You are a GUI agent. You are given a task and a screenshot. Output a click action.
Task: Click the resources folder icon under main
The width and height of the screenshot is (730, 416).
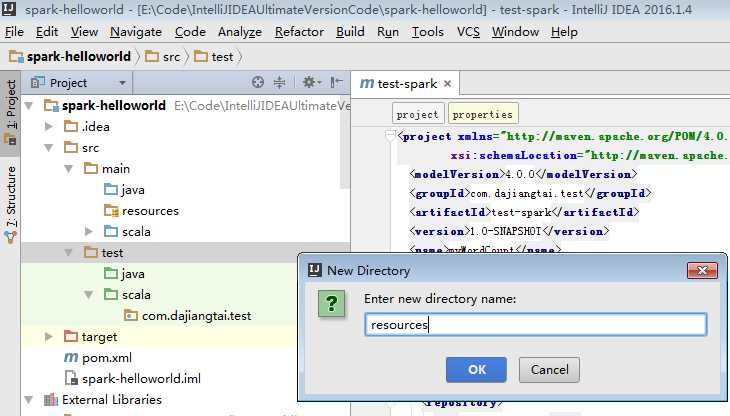point(111,211)
